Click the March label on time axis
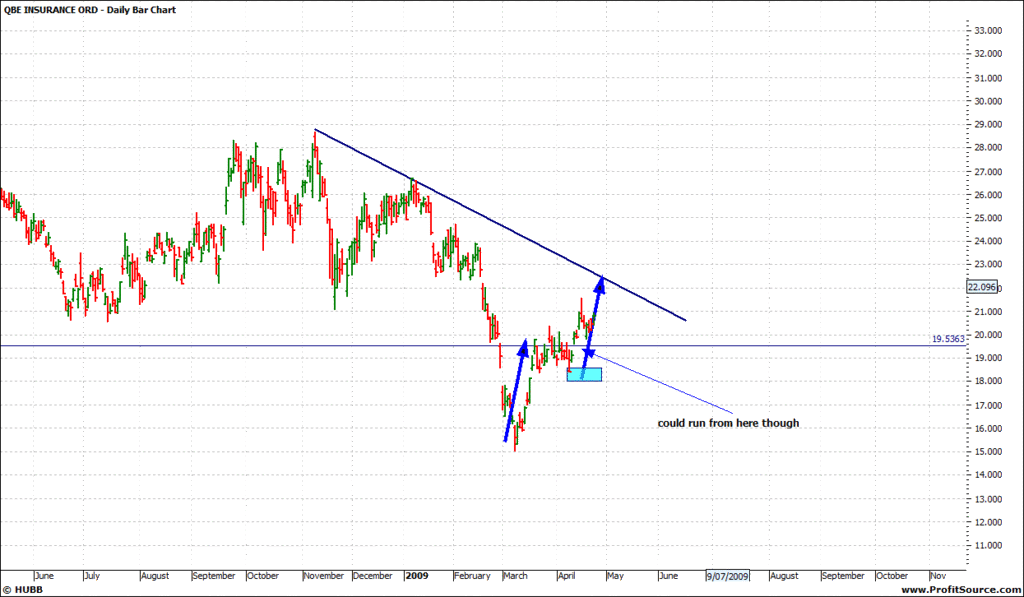The width and height of the screenshot is (1024, 597). click(515, 576)
